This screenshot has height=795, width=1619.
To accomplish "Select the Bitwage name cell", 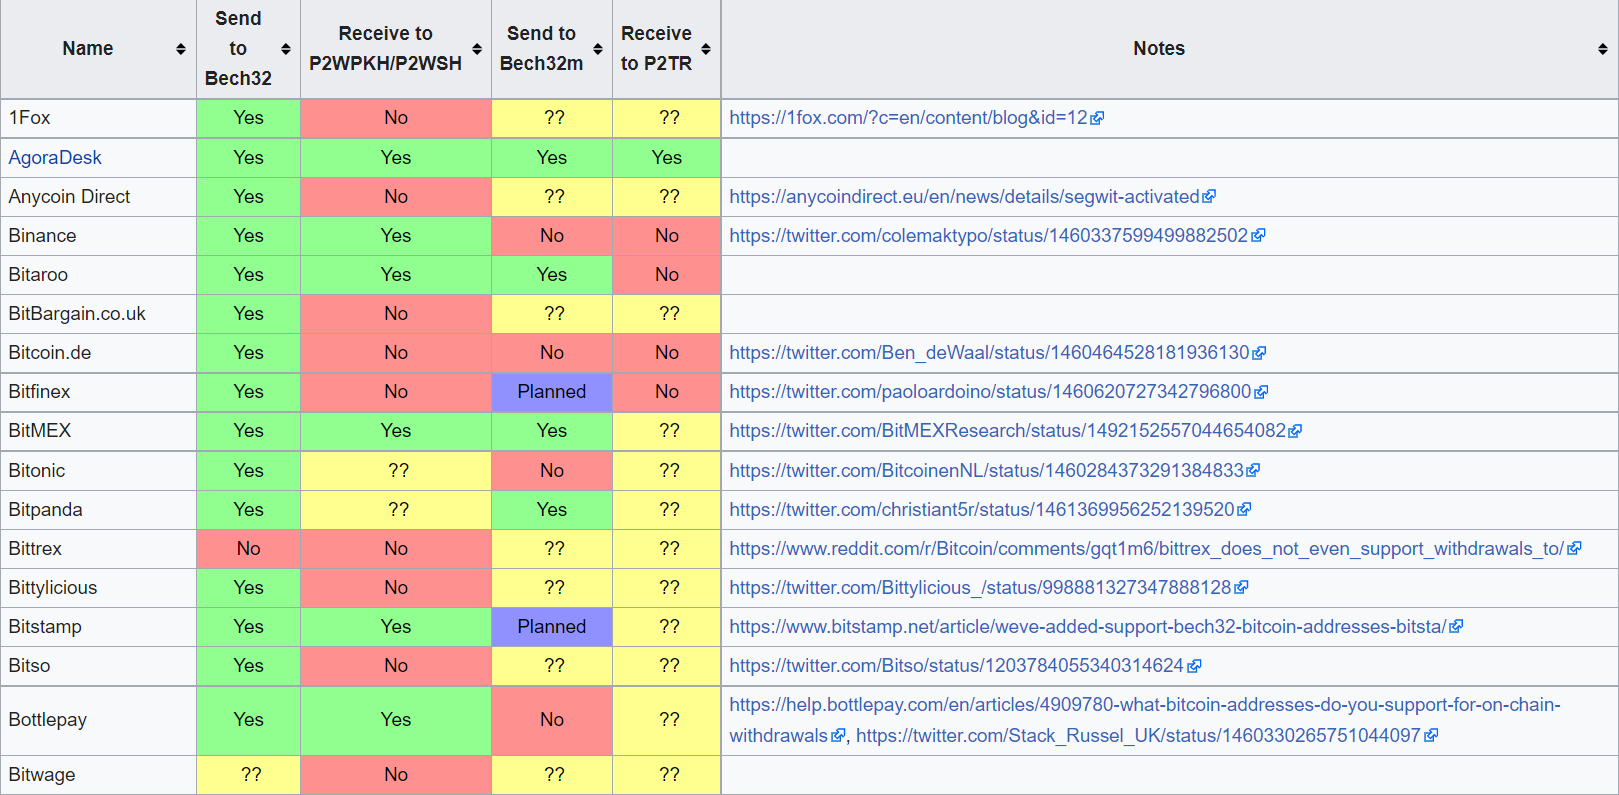I will tap(98, 775).
